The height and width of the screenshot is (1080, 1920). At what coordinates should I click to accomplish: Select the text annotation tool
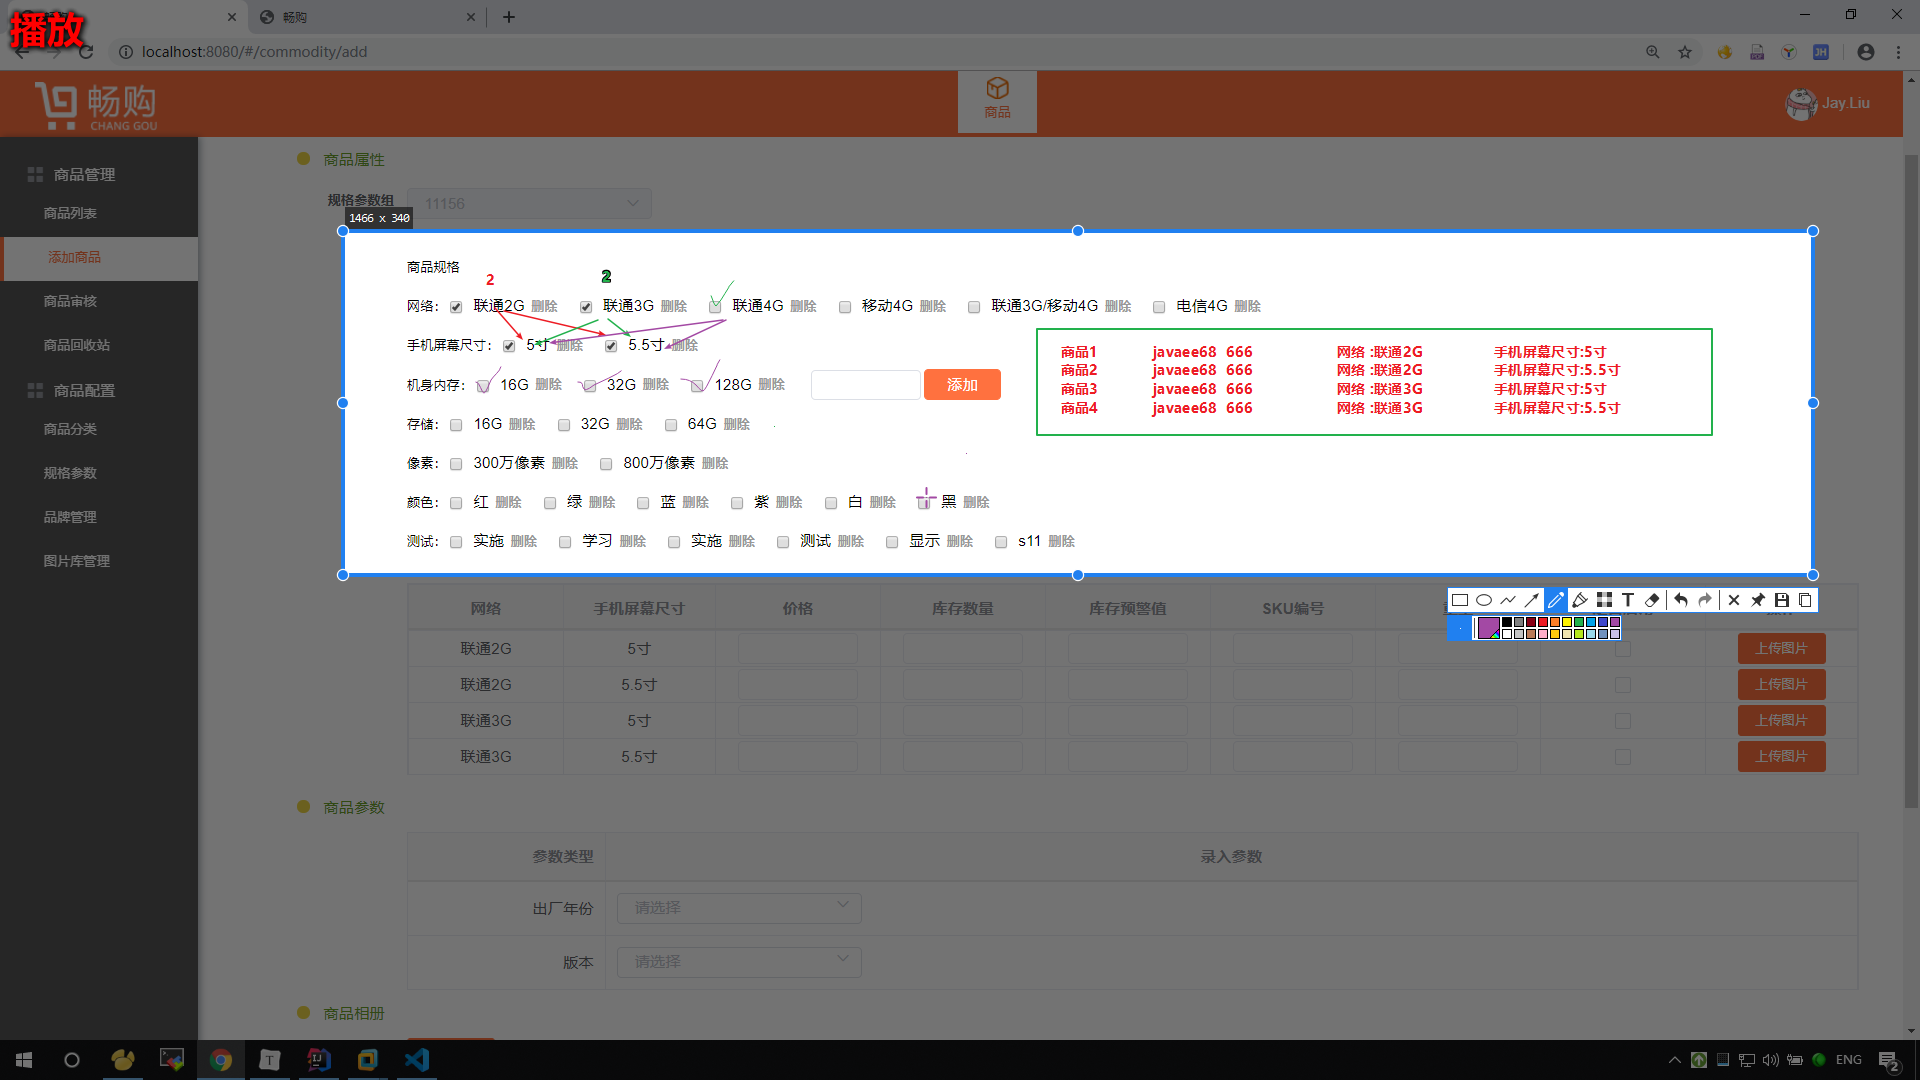click(x=1628, y=600)
